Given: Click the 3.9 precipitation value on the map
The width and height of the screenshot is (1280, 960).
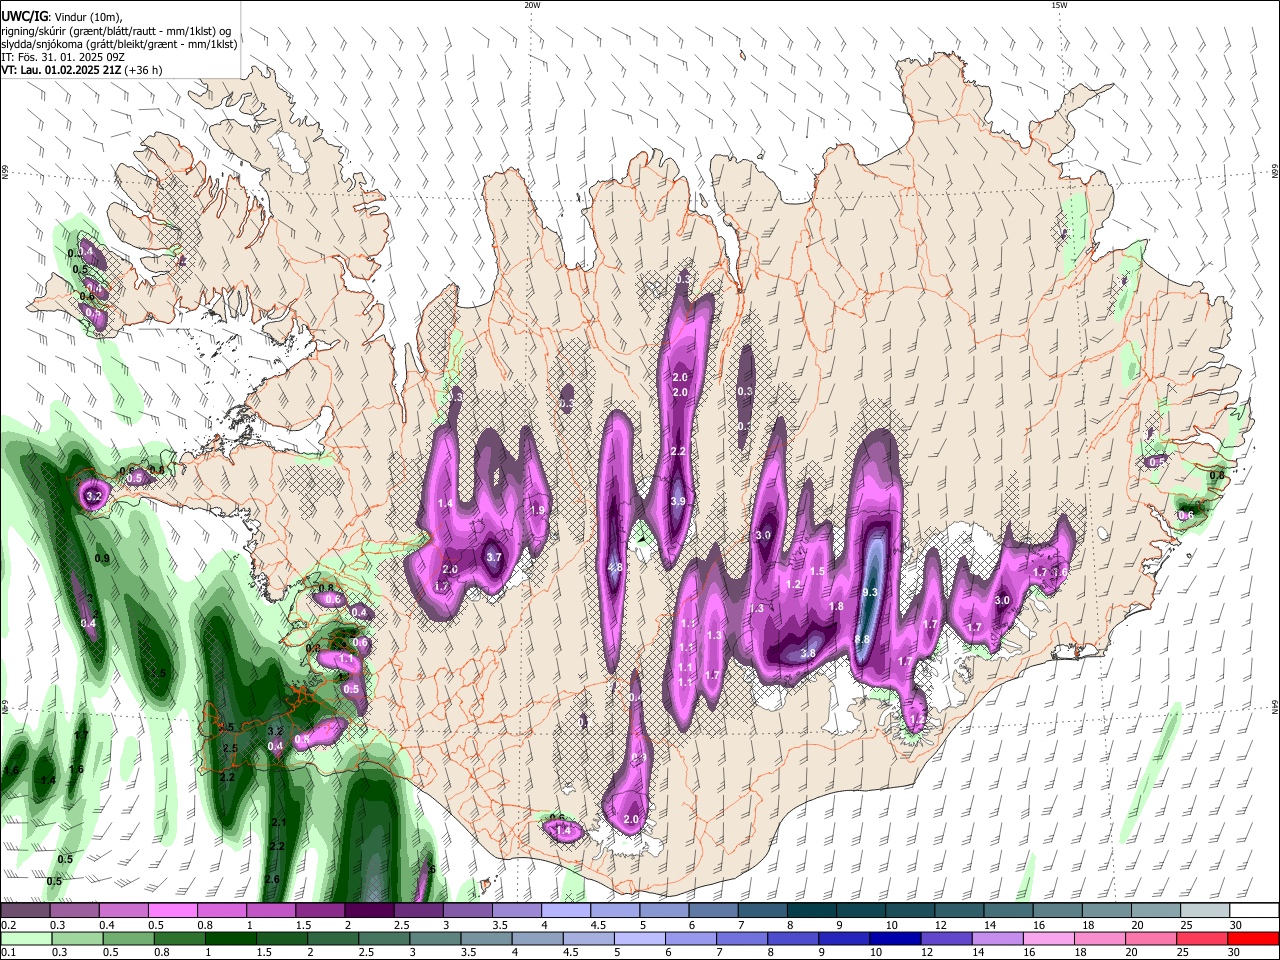Looking at the screenshot, I should coord(678,502).
